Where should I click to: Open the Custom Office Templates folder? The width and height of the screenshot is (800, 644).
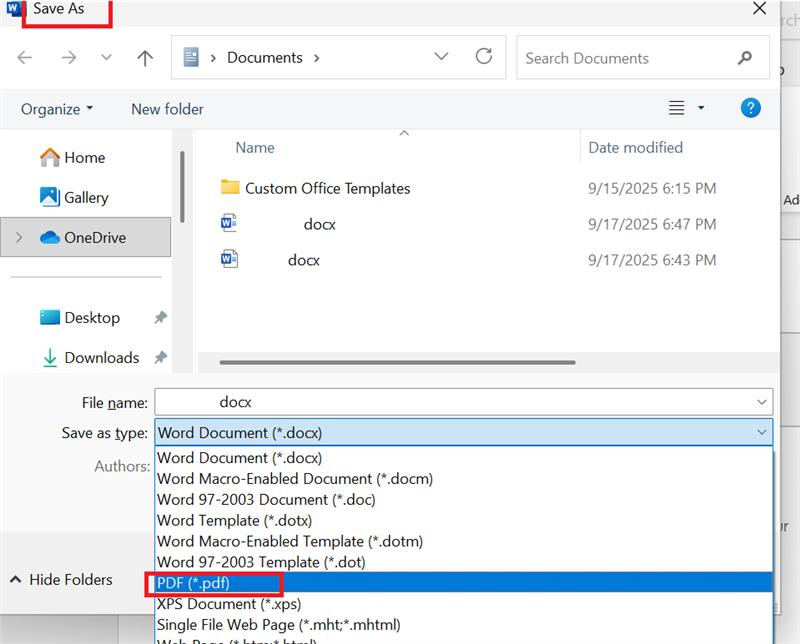pyautogui.click(x=328, y=188)
